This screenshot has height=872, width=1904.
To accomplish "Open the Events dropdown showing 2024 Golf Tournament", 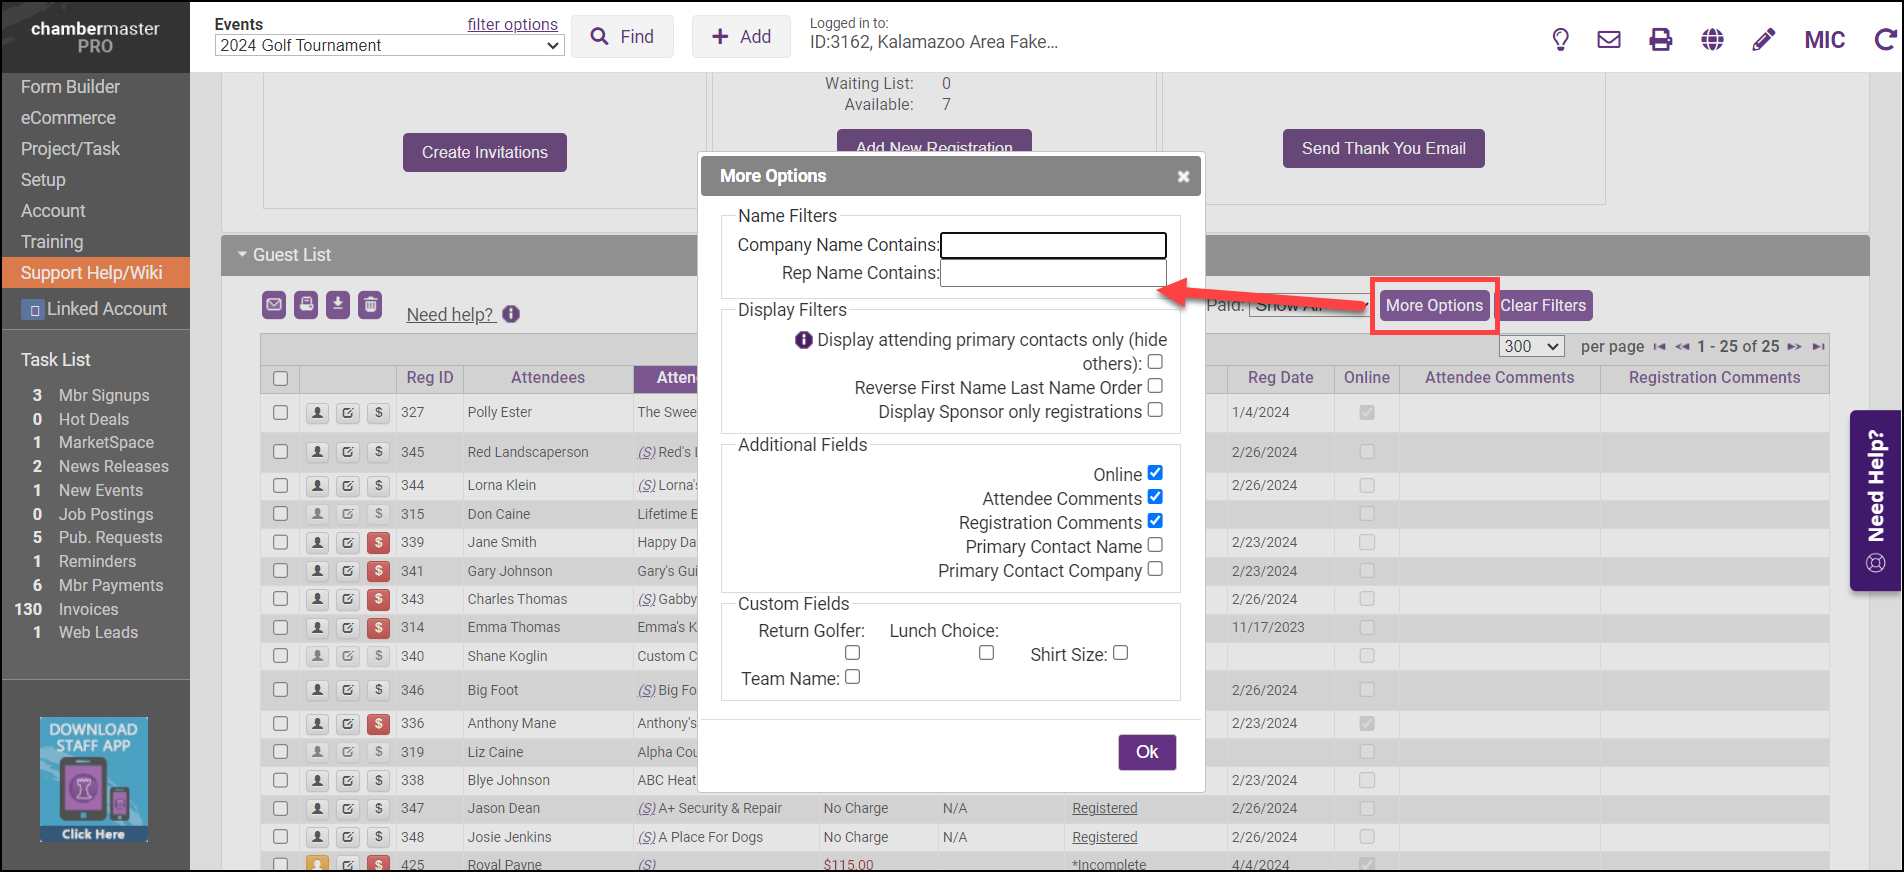I will 389,46.
